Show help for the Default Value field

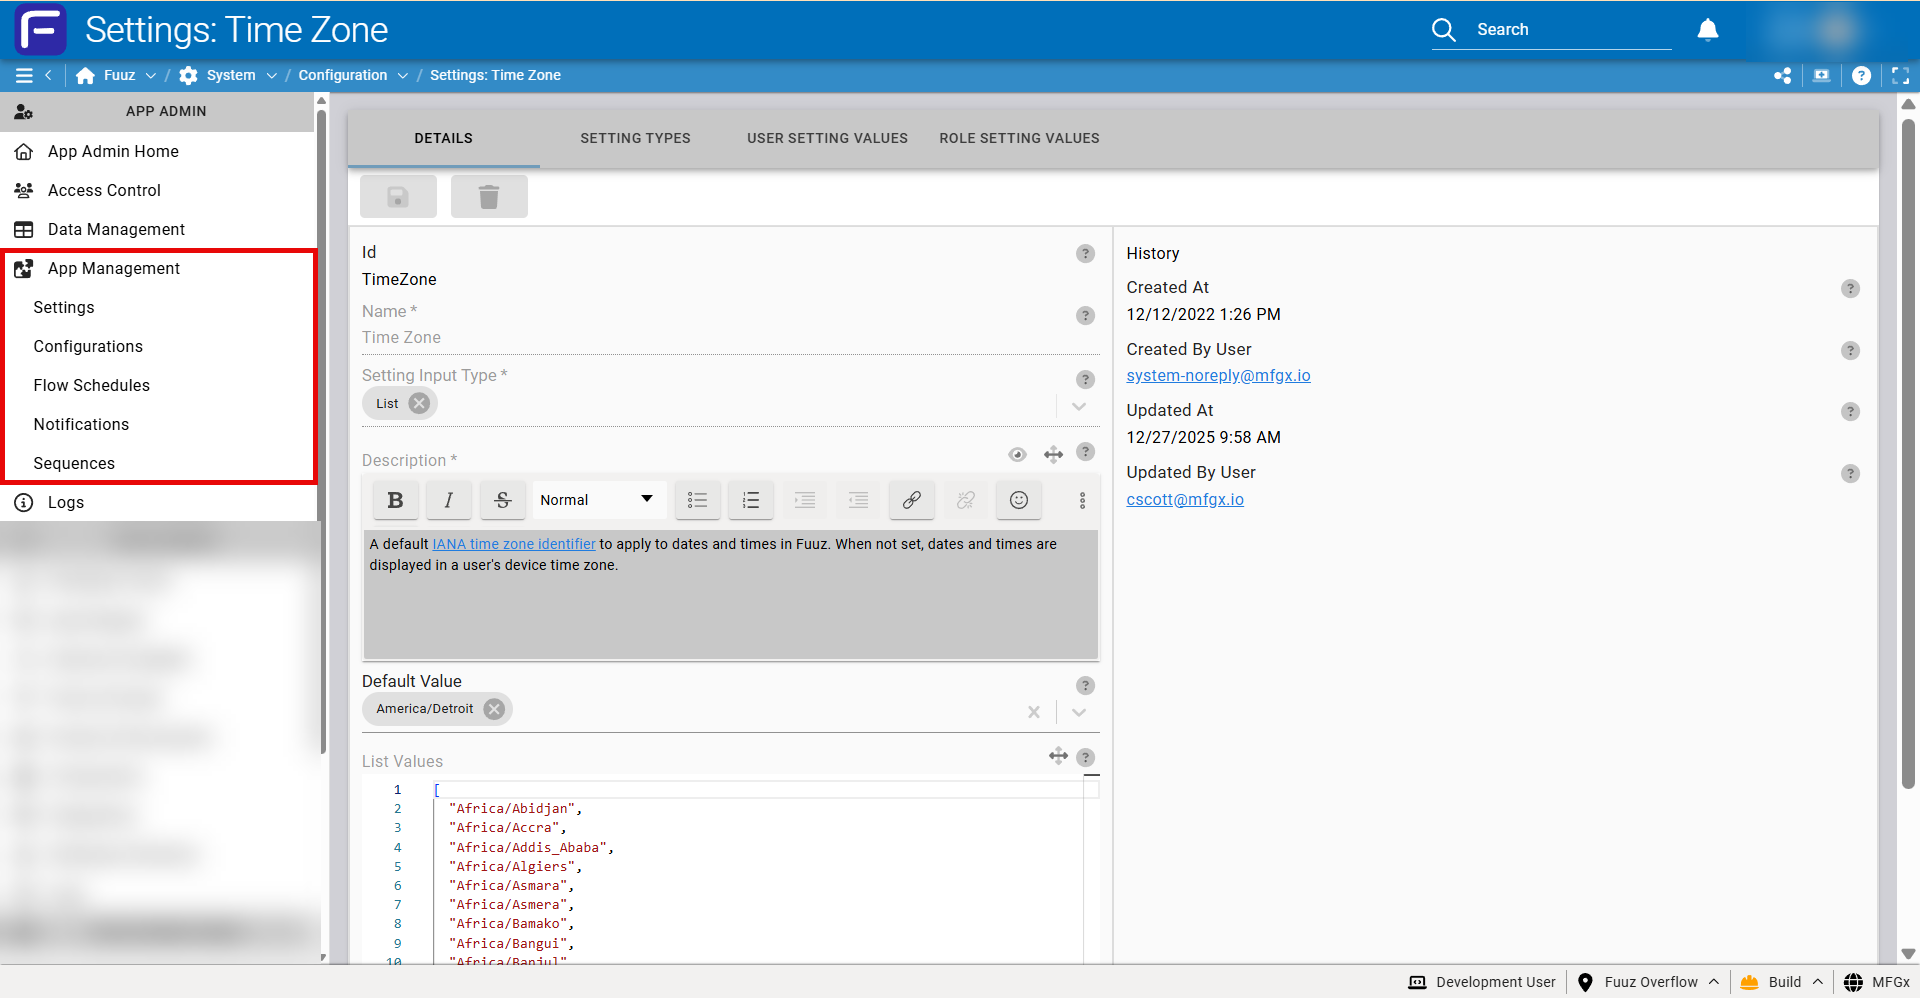click(1085, 685)
